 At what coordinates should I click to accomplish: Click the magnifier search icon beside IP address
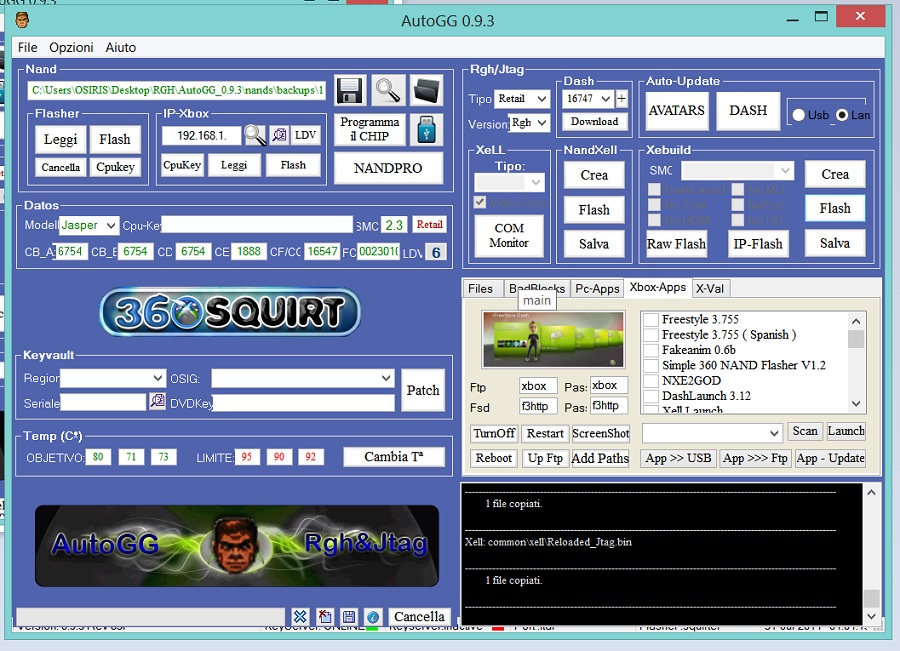click(x=255, y=135)
